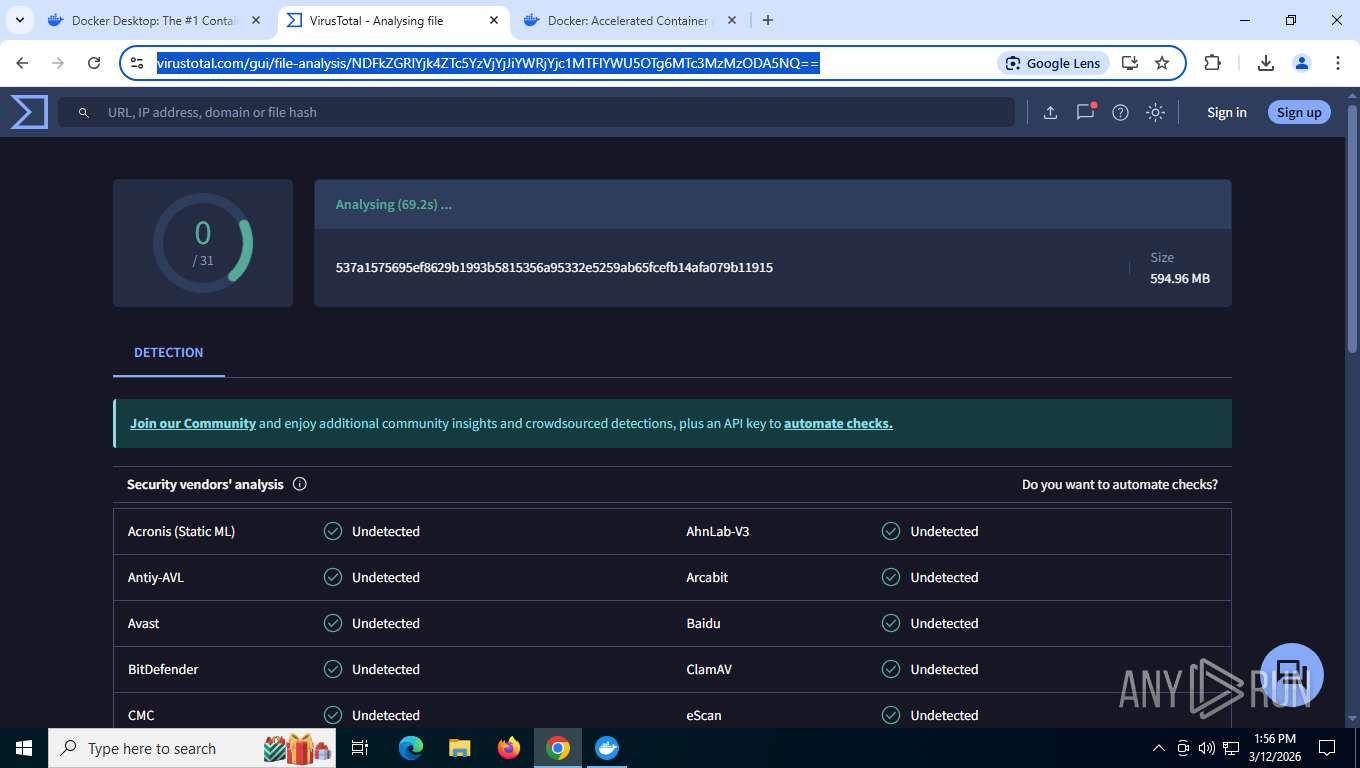Image resolution: width=1360 pixels, height=768 pixels.
Task: Click the browser address bar URL
Action: click(x=488, y=63)
